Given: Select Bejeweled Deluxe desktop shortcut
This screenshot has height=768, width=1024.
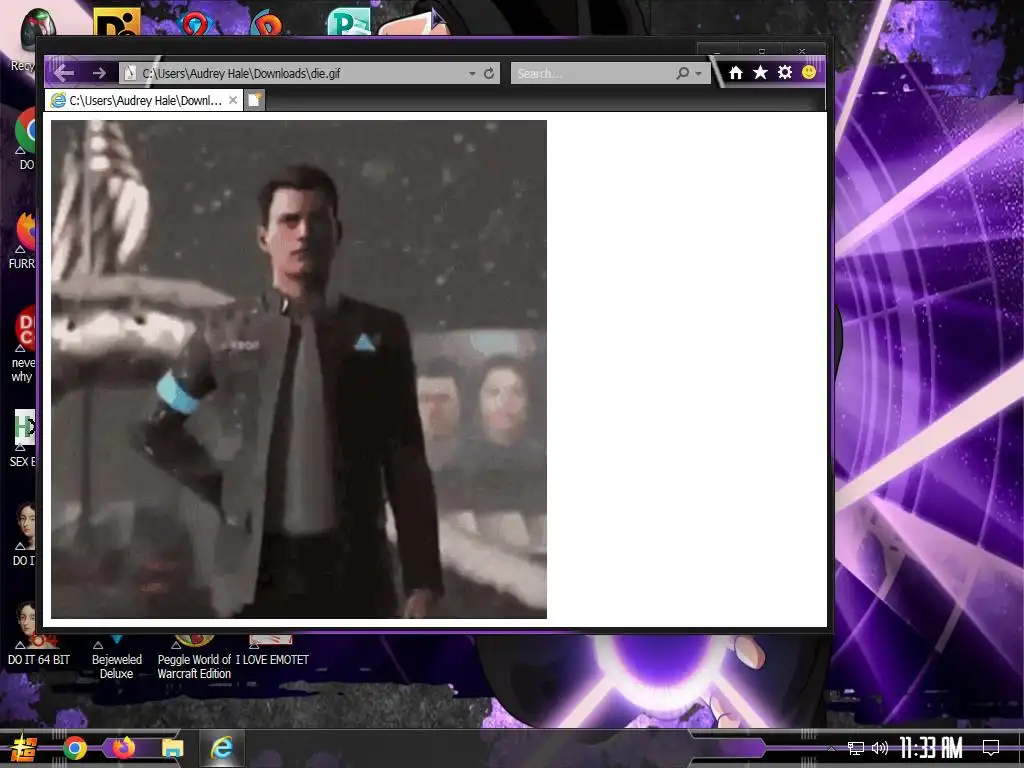Looking at the screenshot, I should point(116,656).
